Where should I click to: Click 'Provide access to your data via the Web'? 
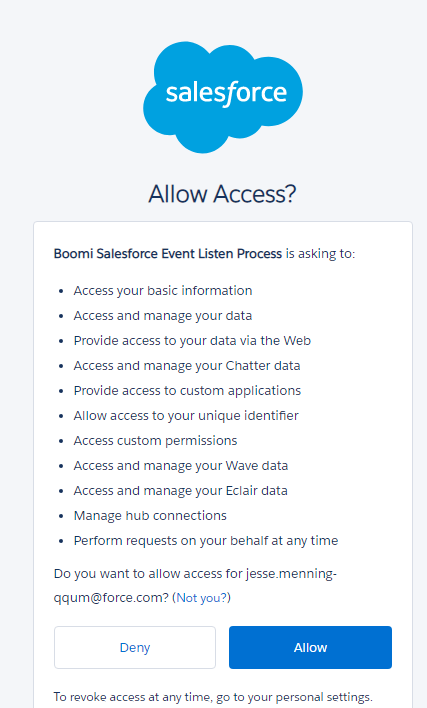click(192, 340)
